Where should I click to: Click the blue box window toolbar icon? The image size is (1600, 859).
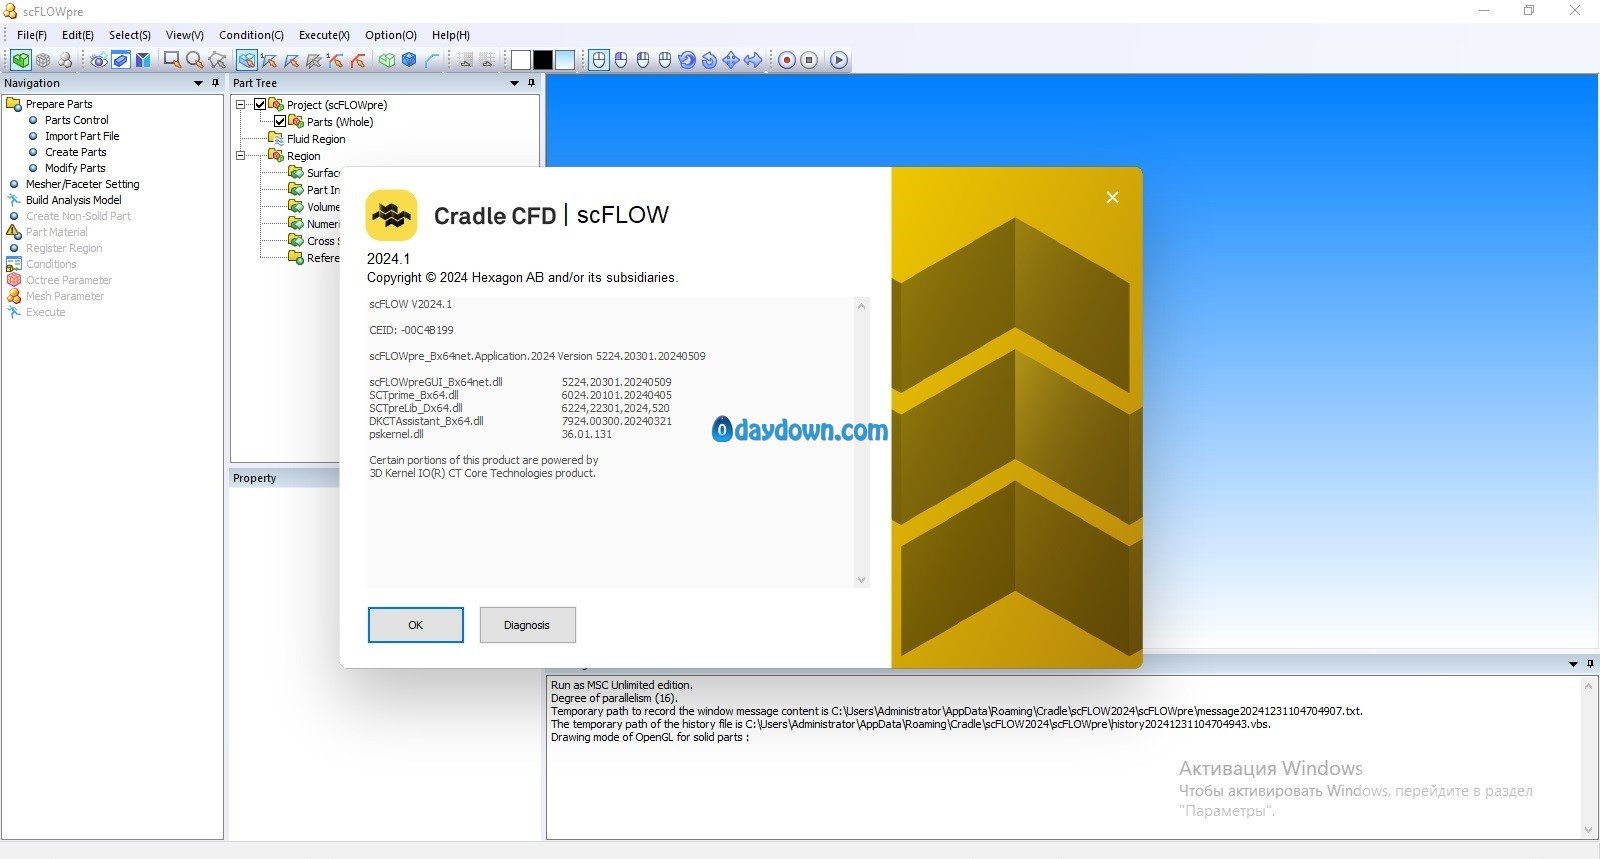pyautogui.click(x=121, y=60)
